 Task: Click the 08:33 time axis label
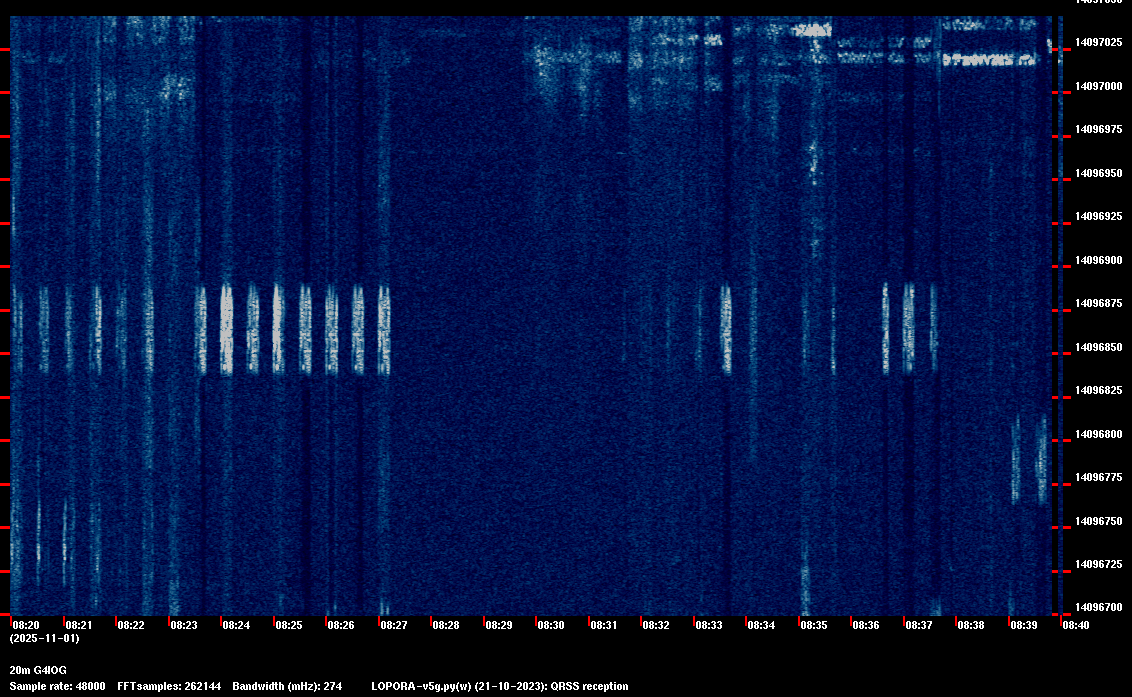coord(709,625)
